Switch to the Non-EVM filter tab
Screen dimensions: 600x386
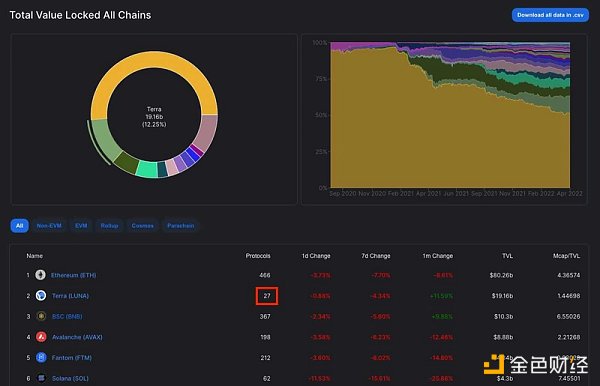[49, 226]
